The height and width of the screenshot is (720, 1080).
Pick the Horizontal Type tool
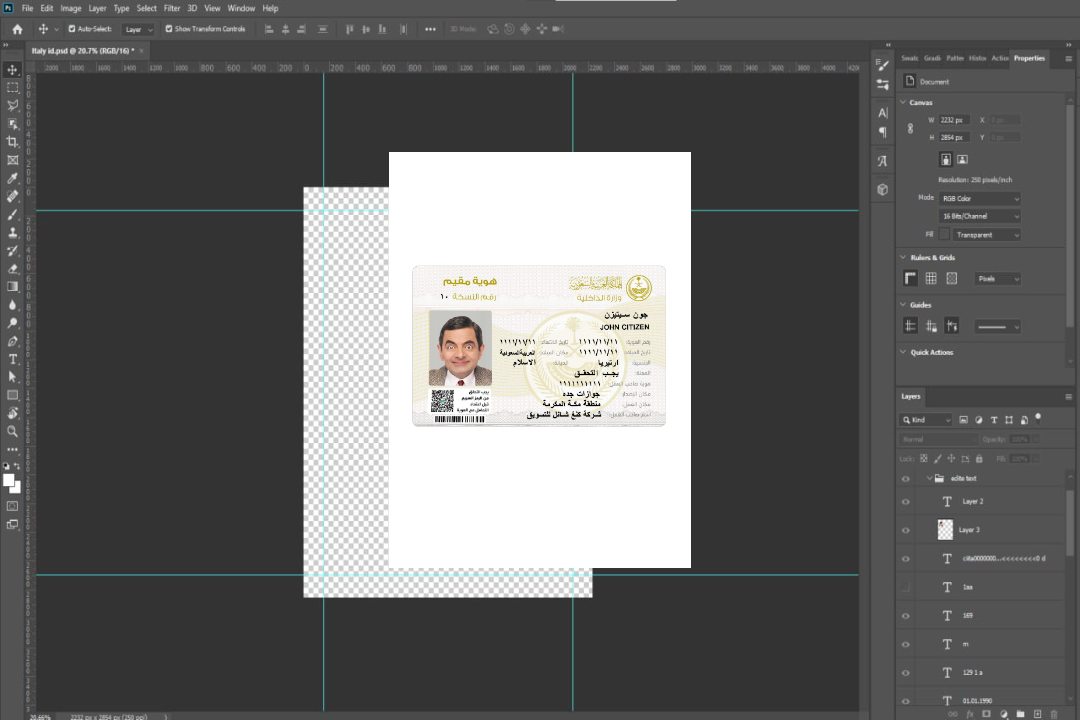tap(13, 359)
